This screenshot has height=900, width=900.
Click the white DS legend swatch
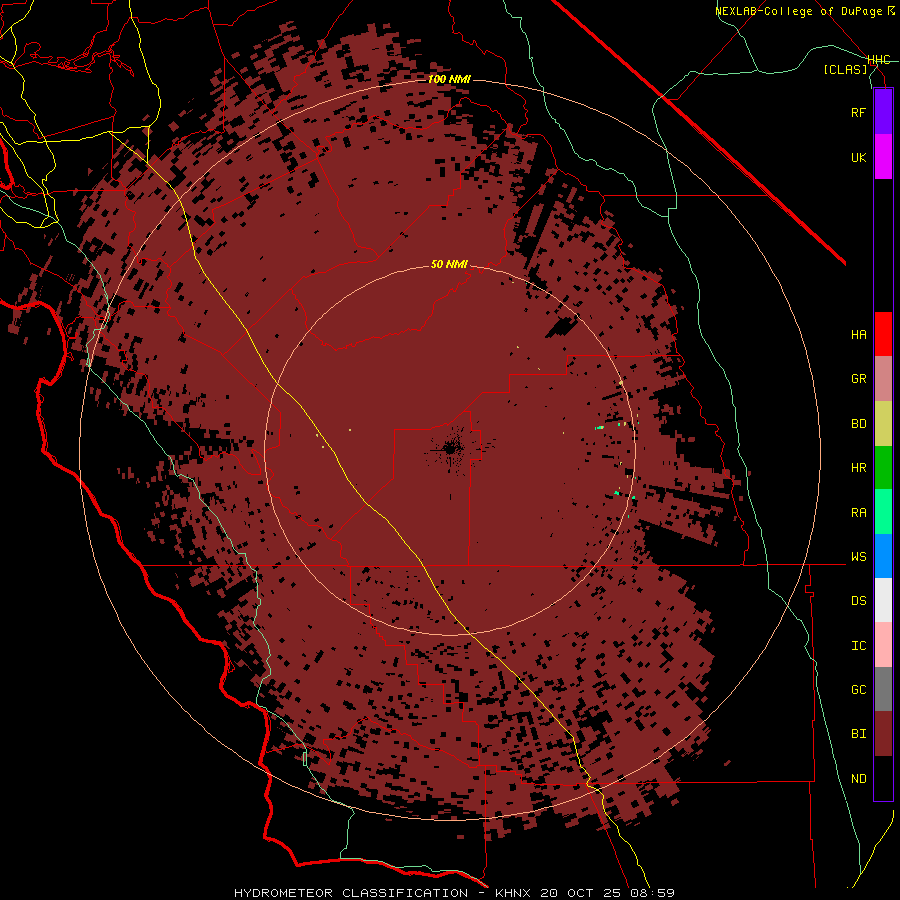(883, 601)
